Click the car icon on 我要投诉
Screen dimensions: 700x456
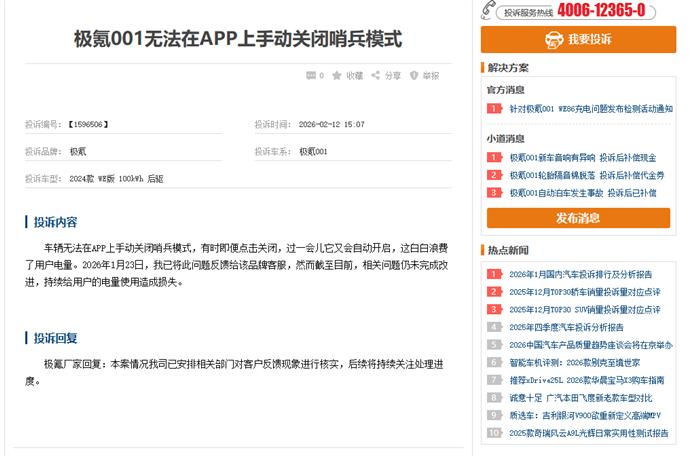tap(549, 40)
